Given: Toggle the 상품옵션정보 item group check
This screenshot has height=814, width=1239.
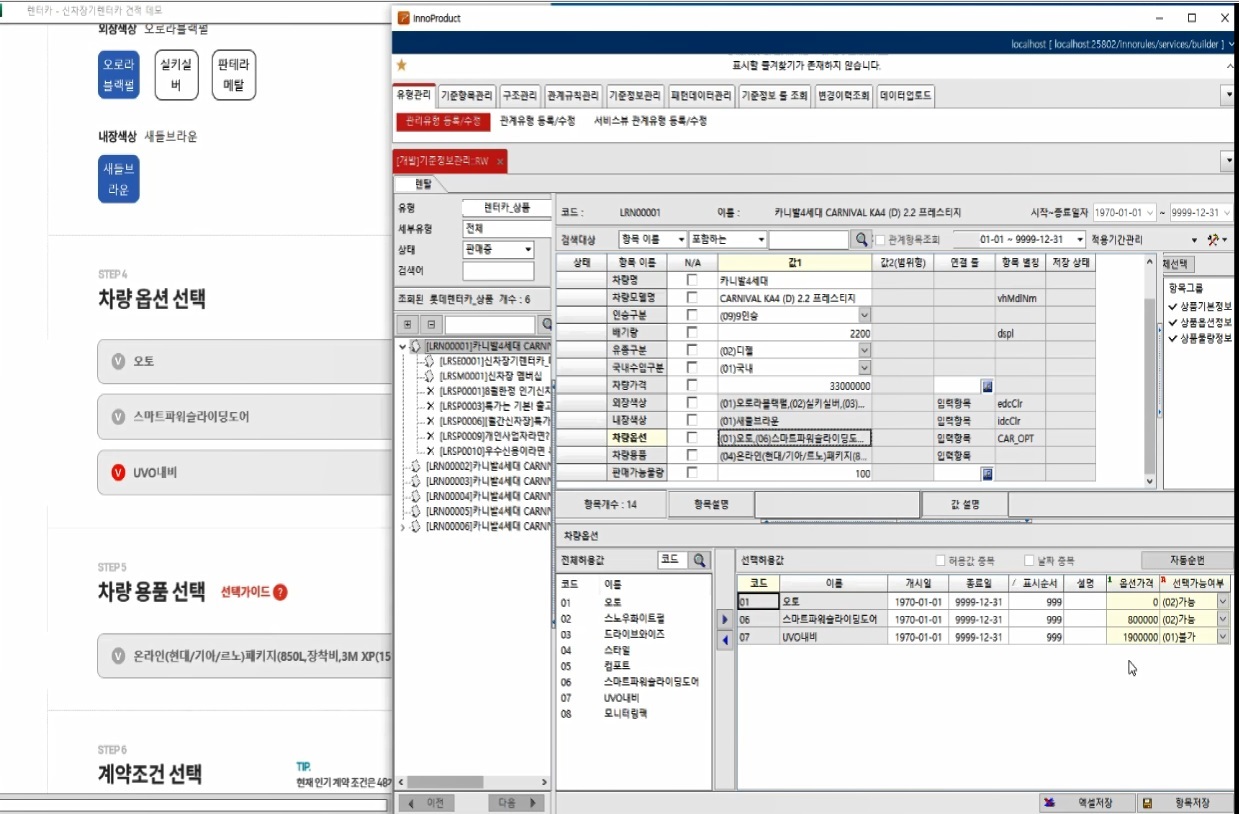Looking at the screenshot, I should click(1173, 322).
